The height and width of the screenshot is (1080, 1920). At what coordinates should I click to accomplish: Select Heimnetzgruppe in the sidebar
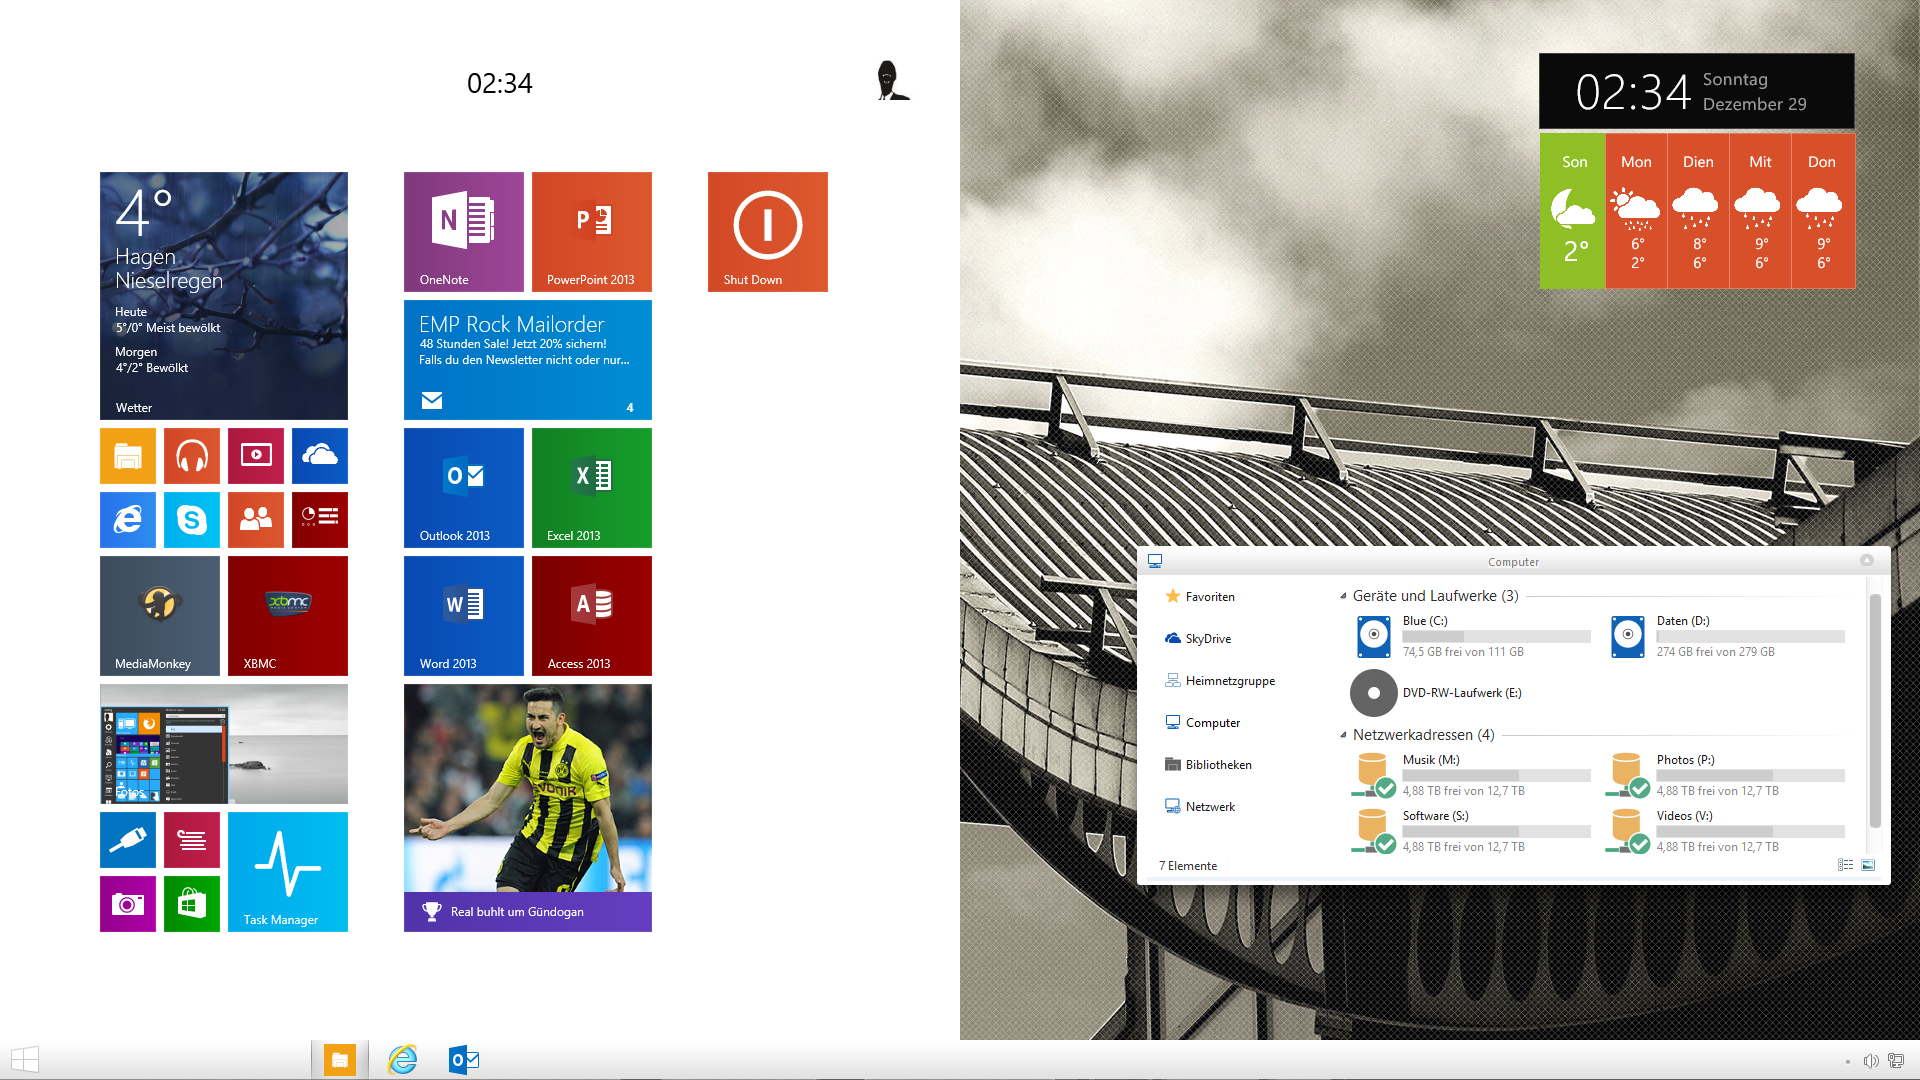[x=1219, y=680]
